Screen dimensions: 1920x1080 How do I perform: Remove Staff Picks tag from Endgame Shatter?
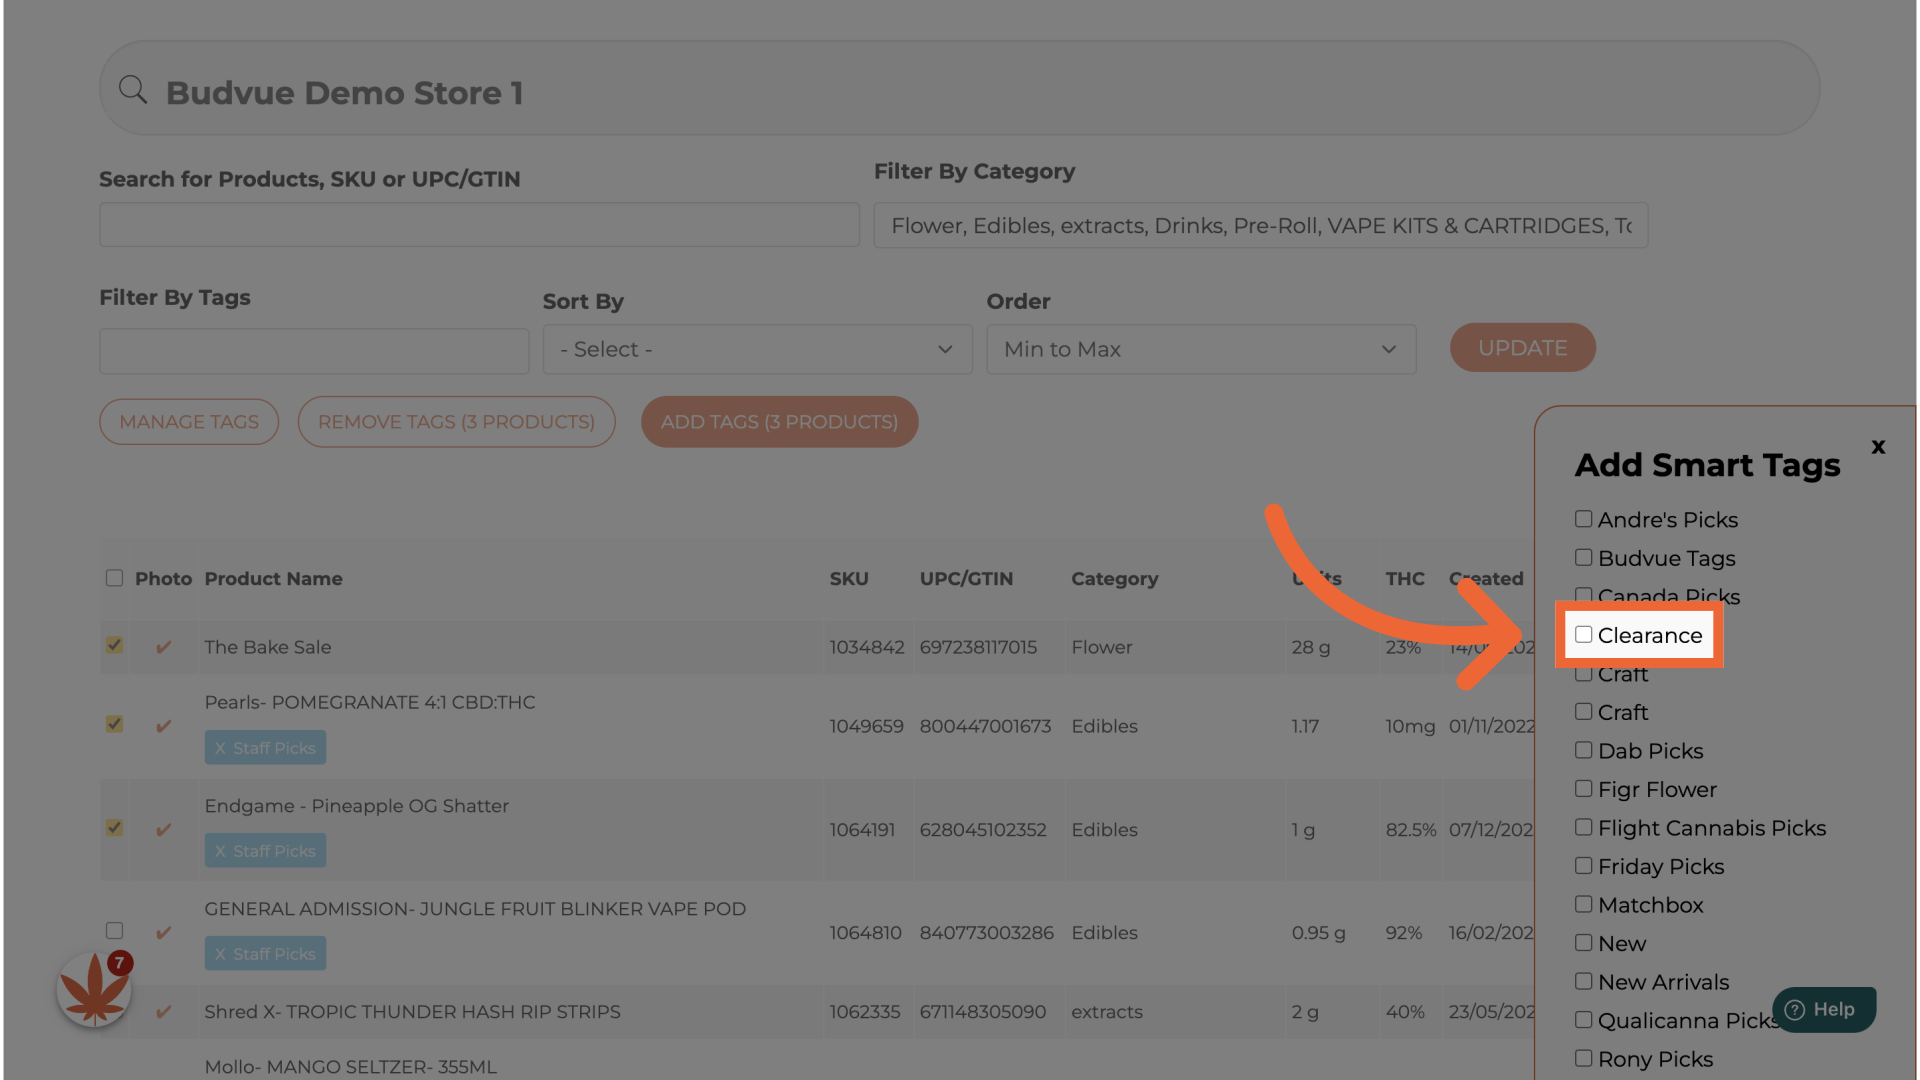click(220, 851)
